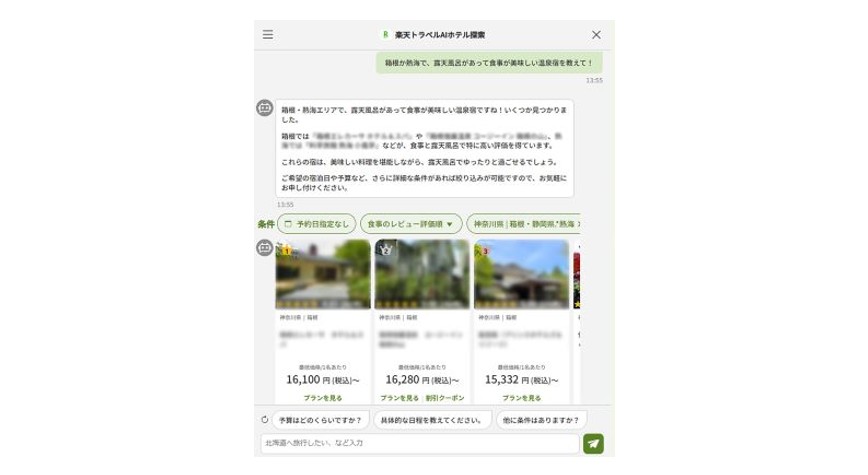This screenshot has width=868, height=475.
Task: Open the rank 3 hotel photo
Action: coord(521,275)
